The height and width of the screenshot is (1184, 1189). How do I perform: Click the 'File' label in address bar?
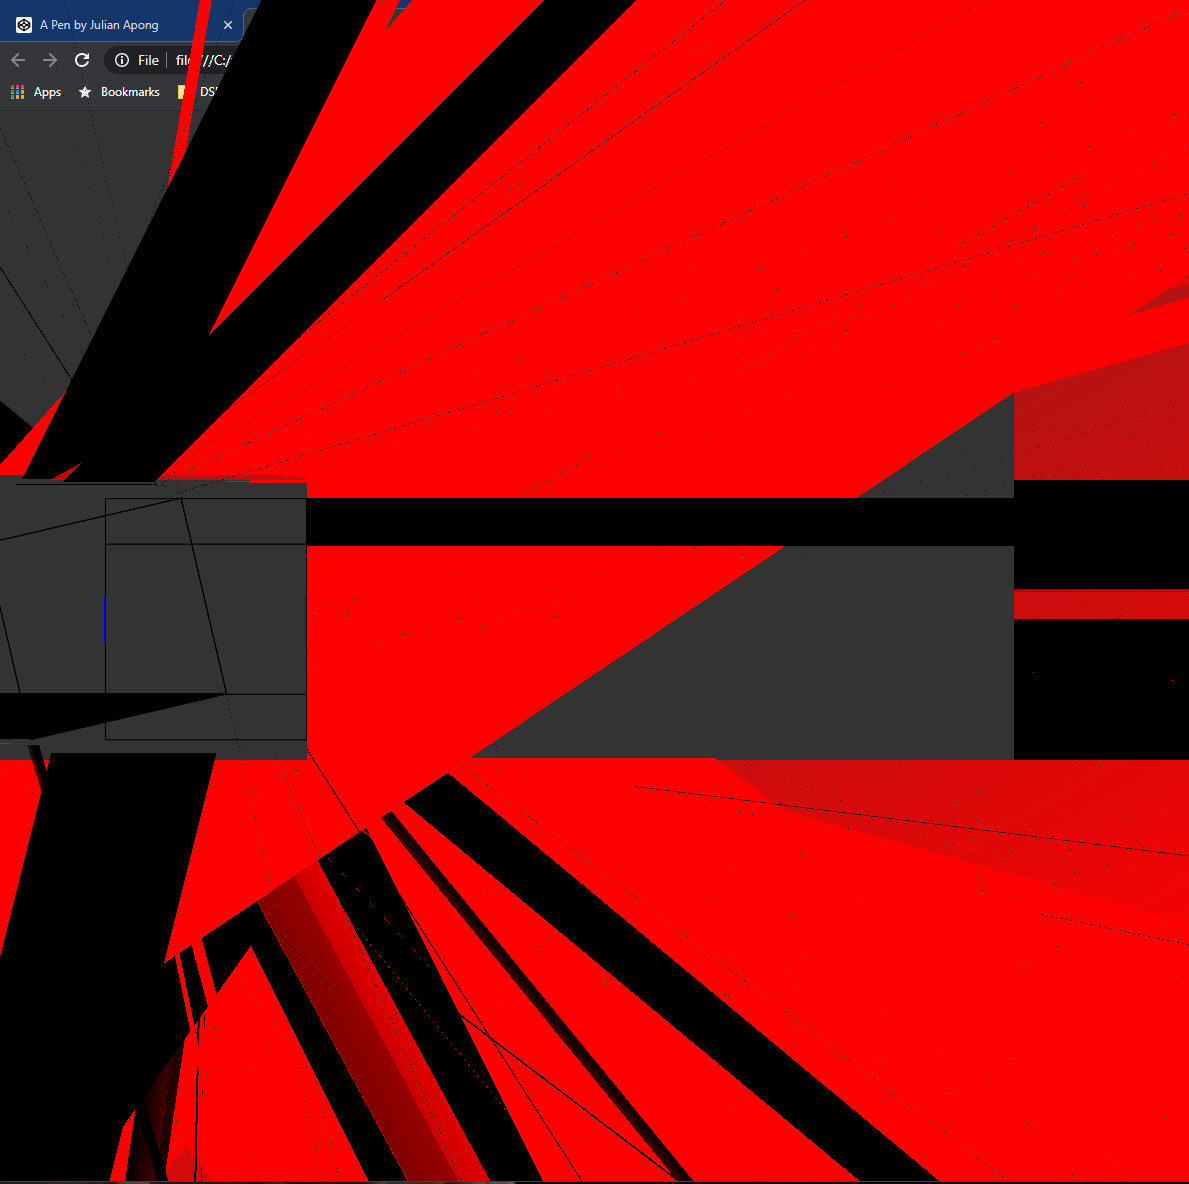coord(148,60)
